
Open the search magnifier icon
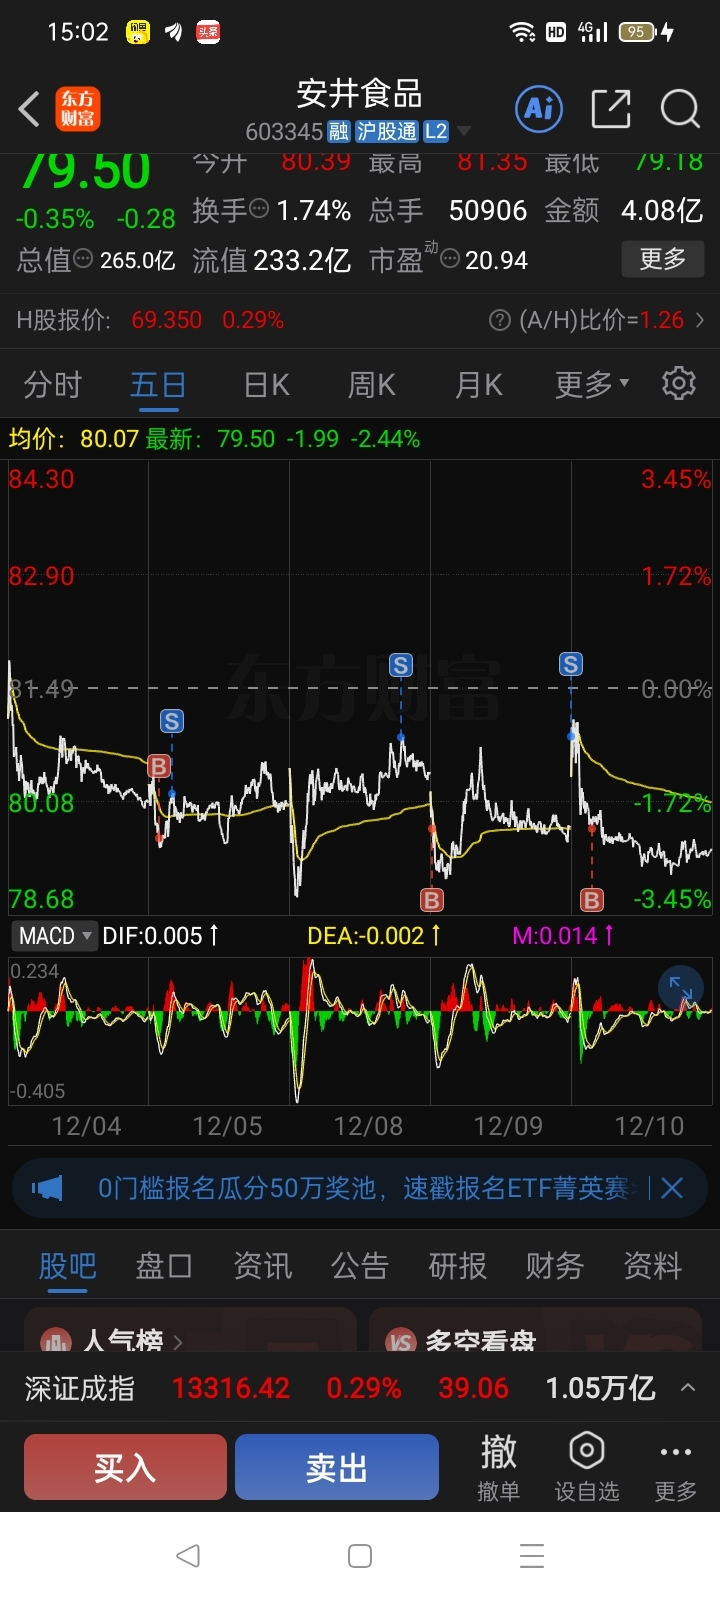pyautogui.click(x=680, y=108)
